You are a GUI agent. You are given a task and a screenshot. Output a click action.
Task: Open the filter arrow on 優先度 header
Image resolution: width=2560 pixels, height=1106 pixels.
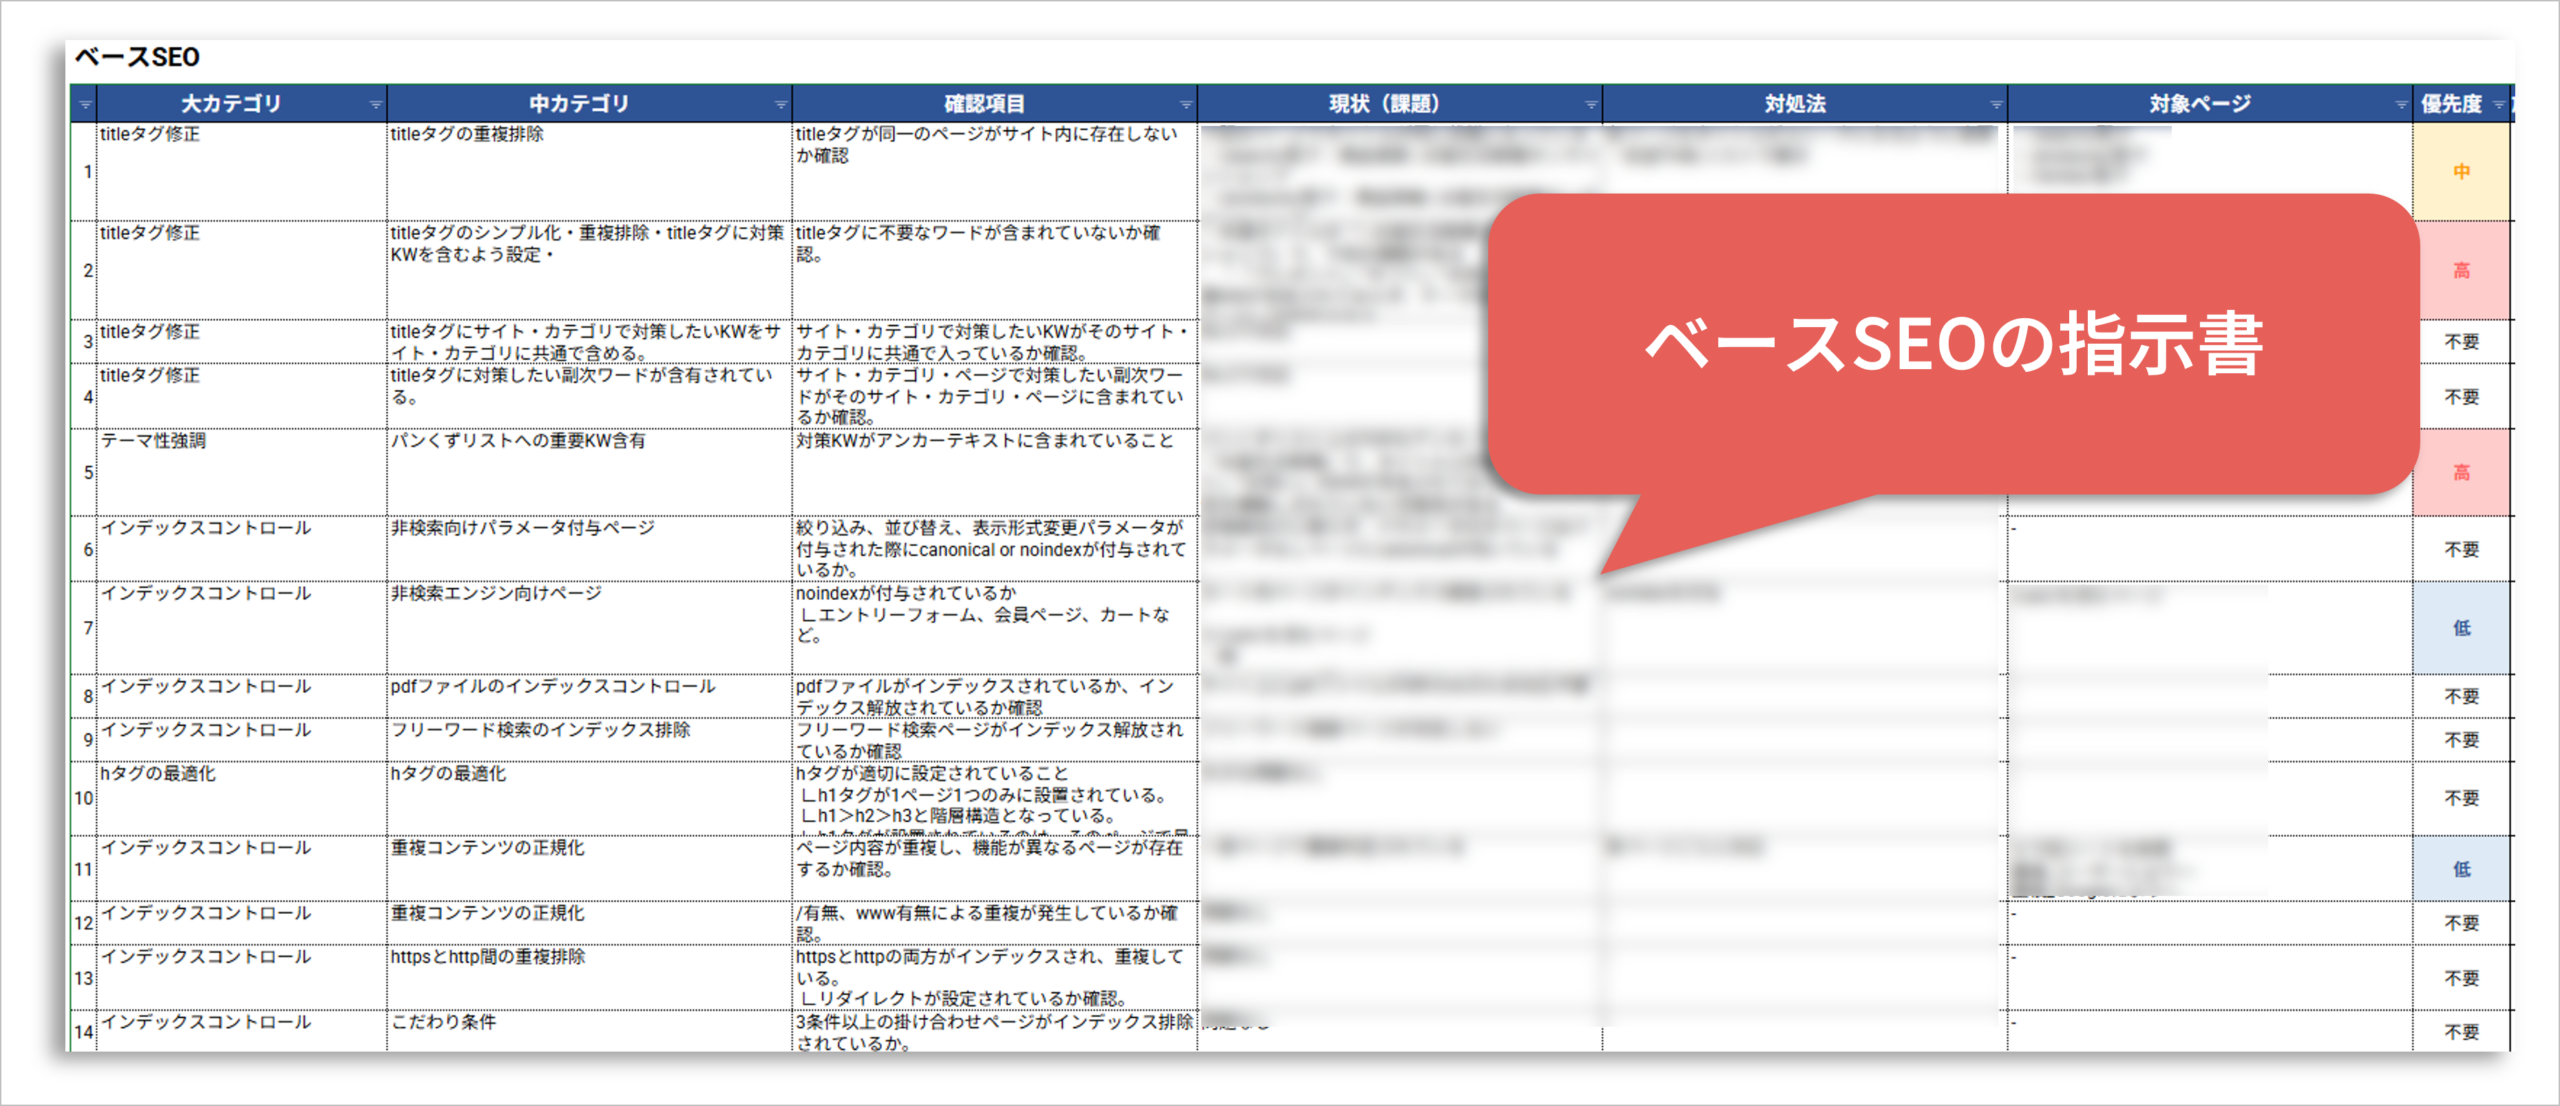pyautogui.click(x=2499, y=105)
